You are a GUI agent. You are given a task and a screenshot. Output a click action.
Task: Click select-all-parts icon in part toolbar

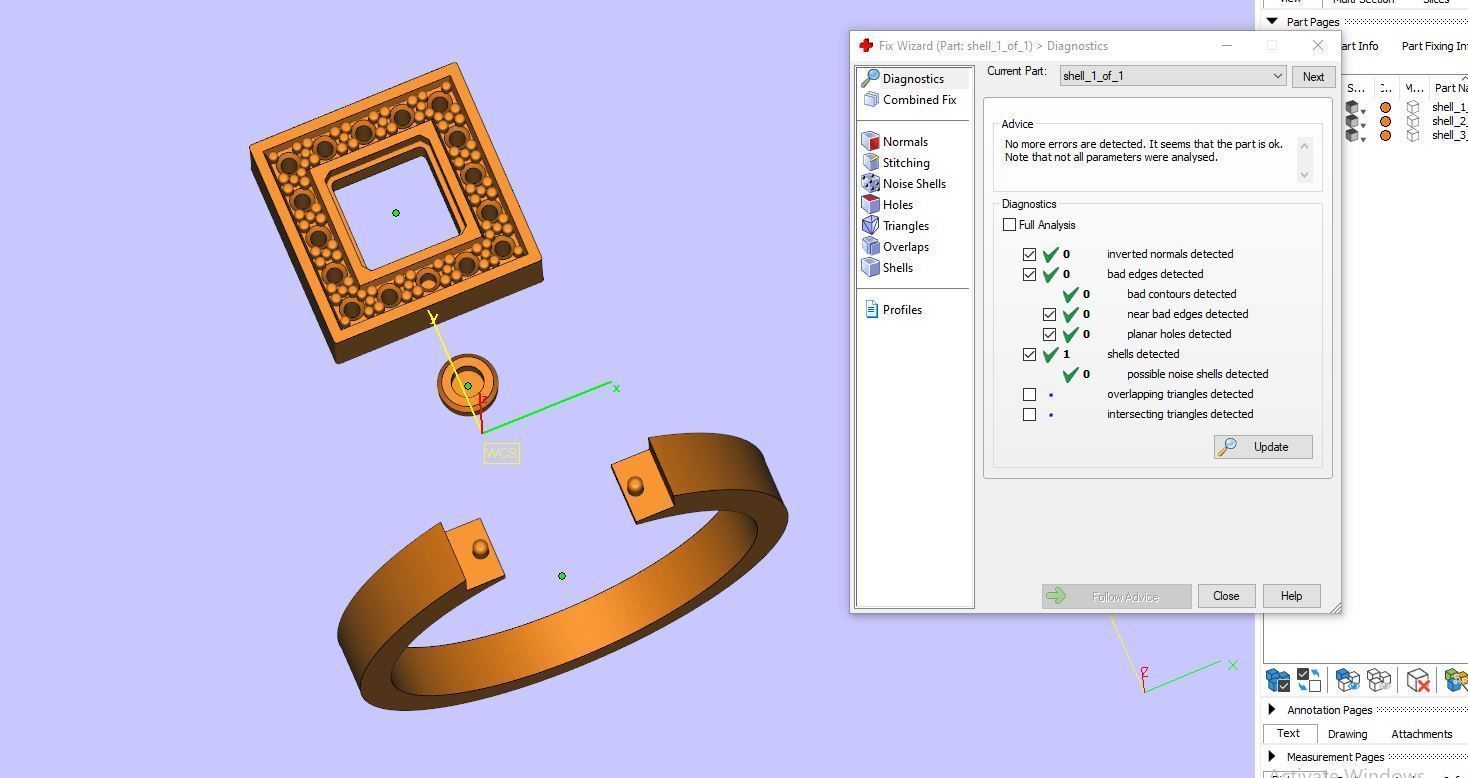click(1278, 680)
